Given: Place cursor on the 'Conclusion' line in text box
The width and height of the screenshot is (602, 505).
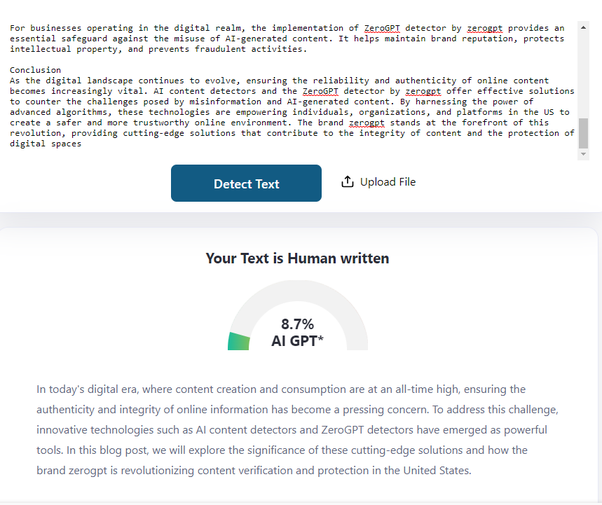Looking at the screenshot, I should pos(35,70).
